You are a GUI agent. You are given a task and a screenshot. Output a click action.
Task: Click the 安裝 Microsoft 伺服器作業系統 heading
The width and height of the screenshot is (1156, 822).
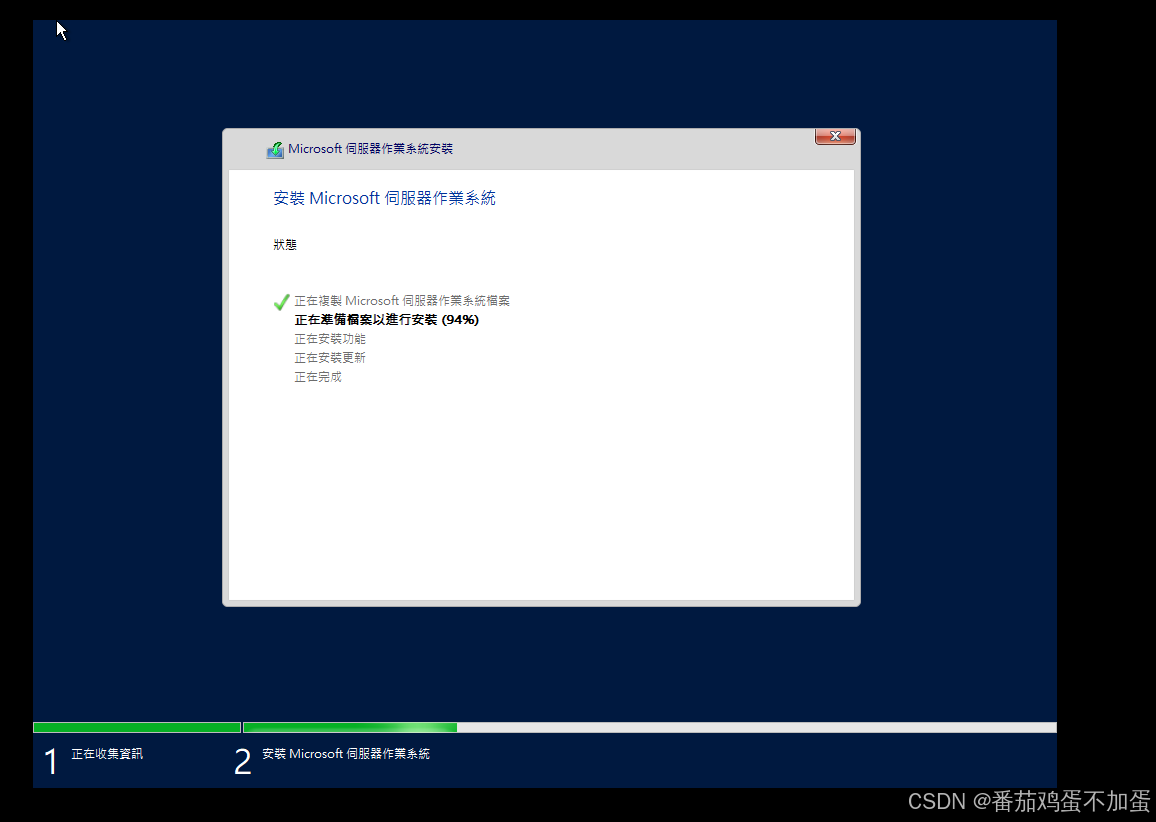pos(386,197)
